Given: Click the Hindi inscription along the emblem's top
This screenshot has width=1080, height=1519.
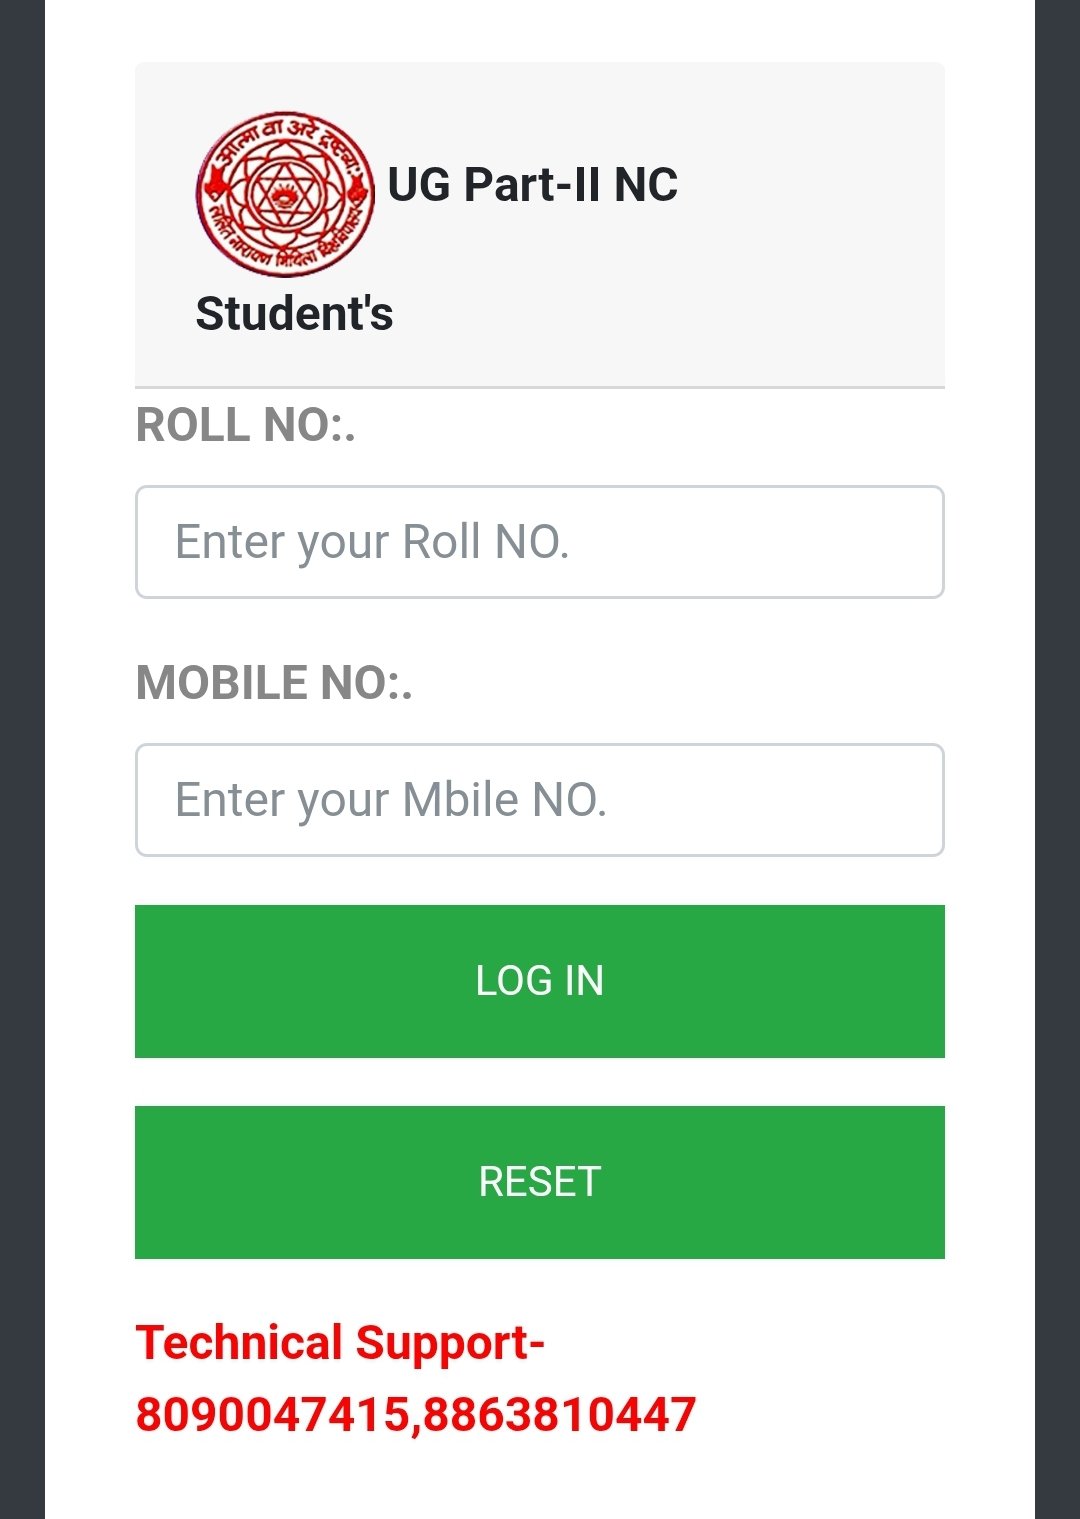Looking at the screenshot, I should tap(288, 130).
